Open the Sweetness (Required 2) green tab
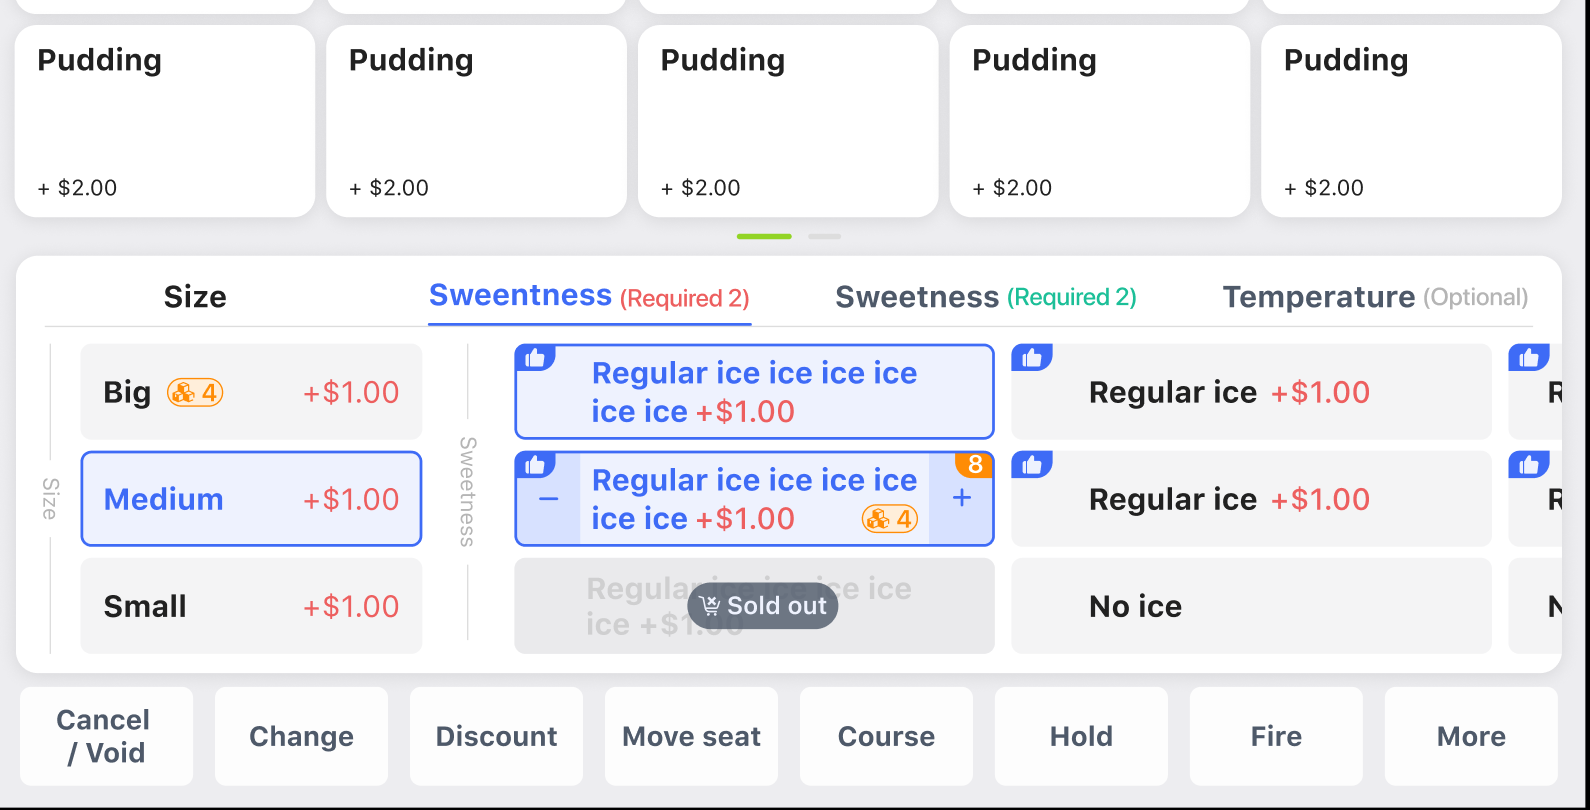The width and height of the screenshot is (1590, 810). pyautogui.click(x=986, y=297)
